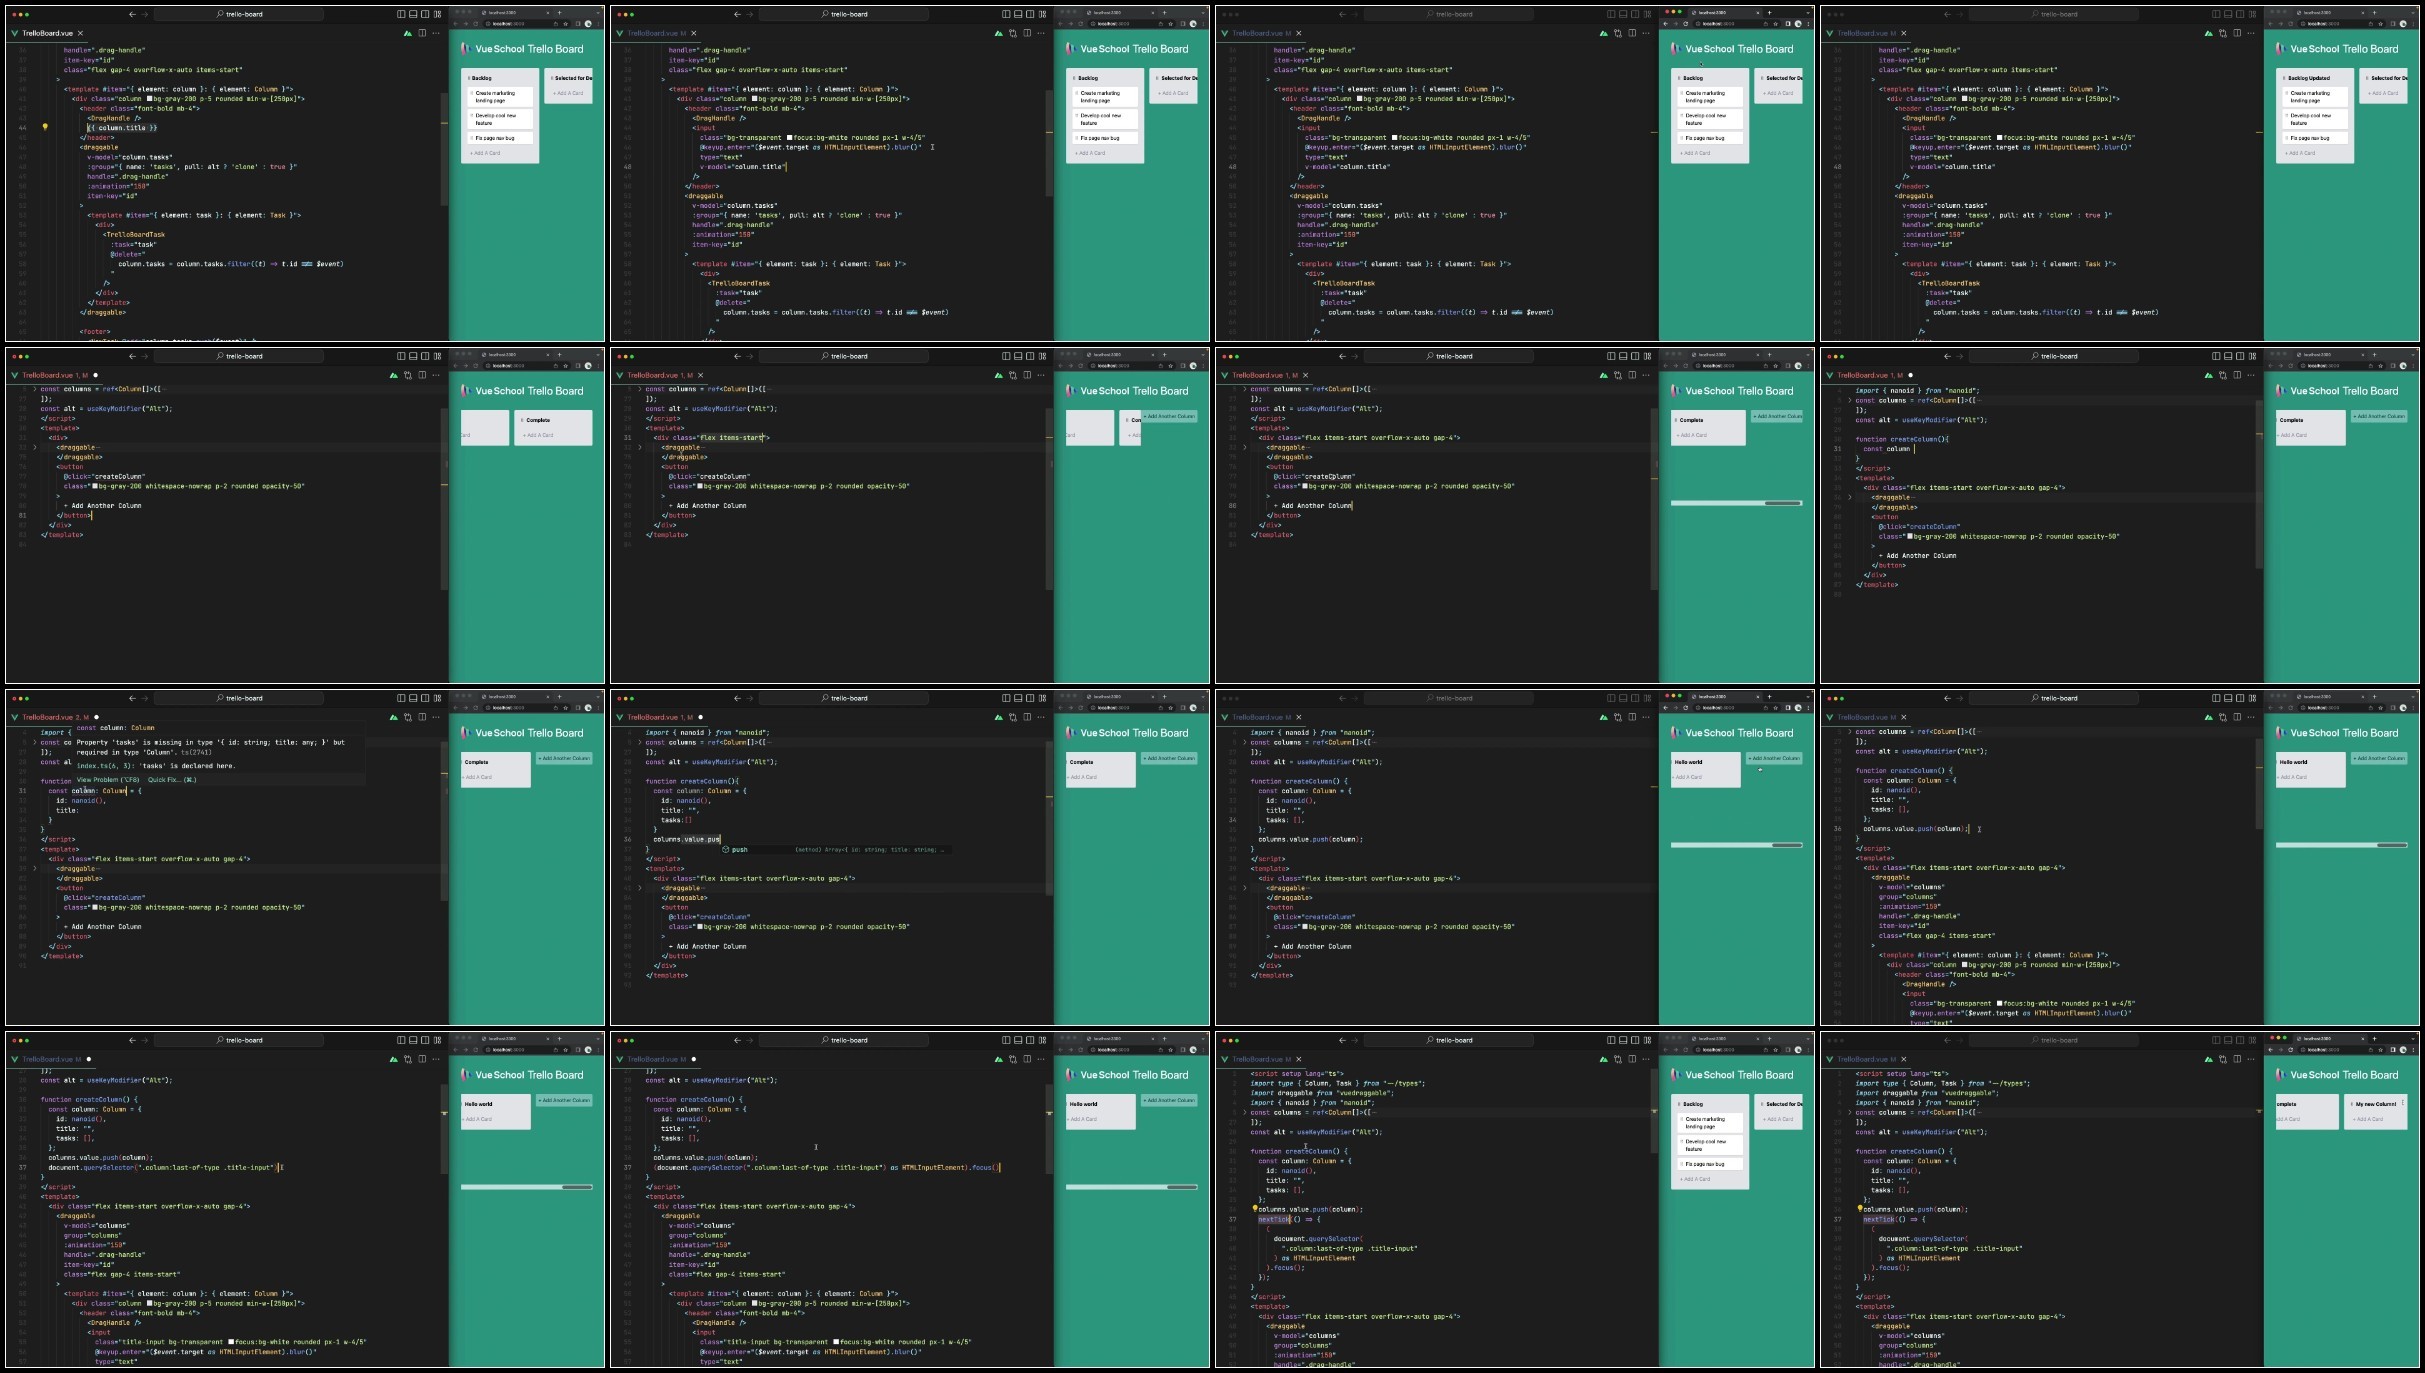Click lightbulb beside "columns.value.push" in "My new Column!" frame
Viewport: 2425px width, 1373px height.
click(x=1860, y=1209)
